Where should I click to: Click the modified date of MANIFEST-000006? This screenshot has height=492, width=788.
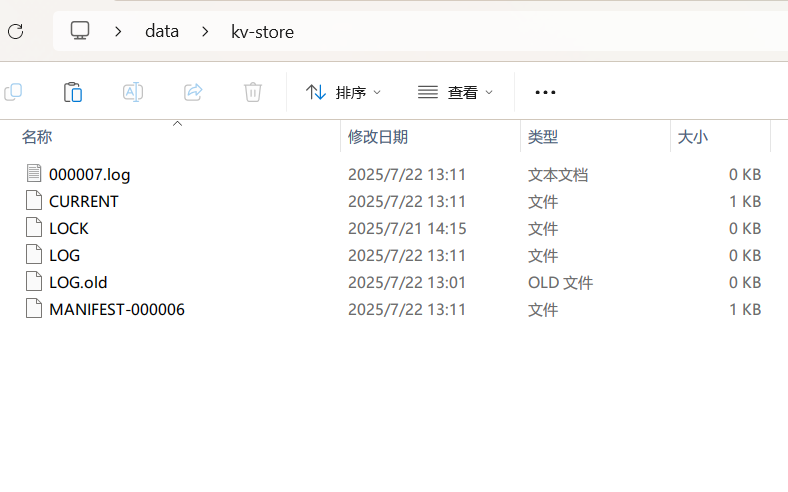407,310
